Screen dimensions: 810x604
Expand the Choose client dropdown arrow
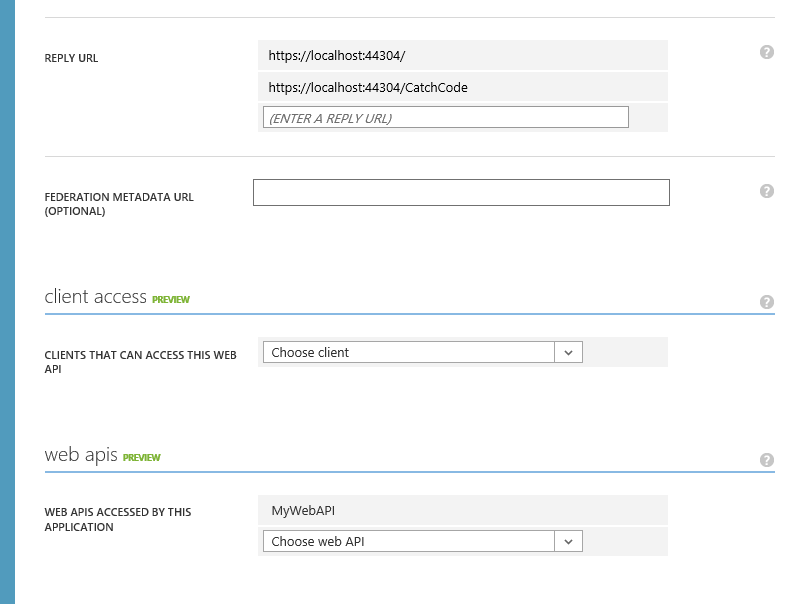coord(568,352)
